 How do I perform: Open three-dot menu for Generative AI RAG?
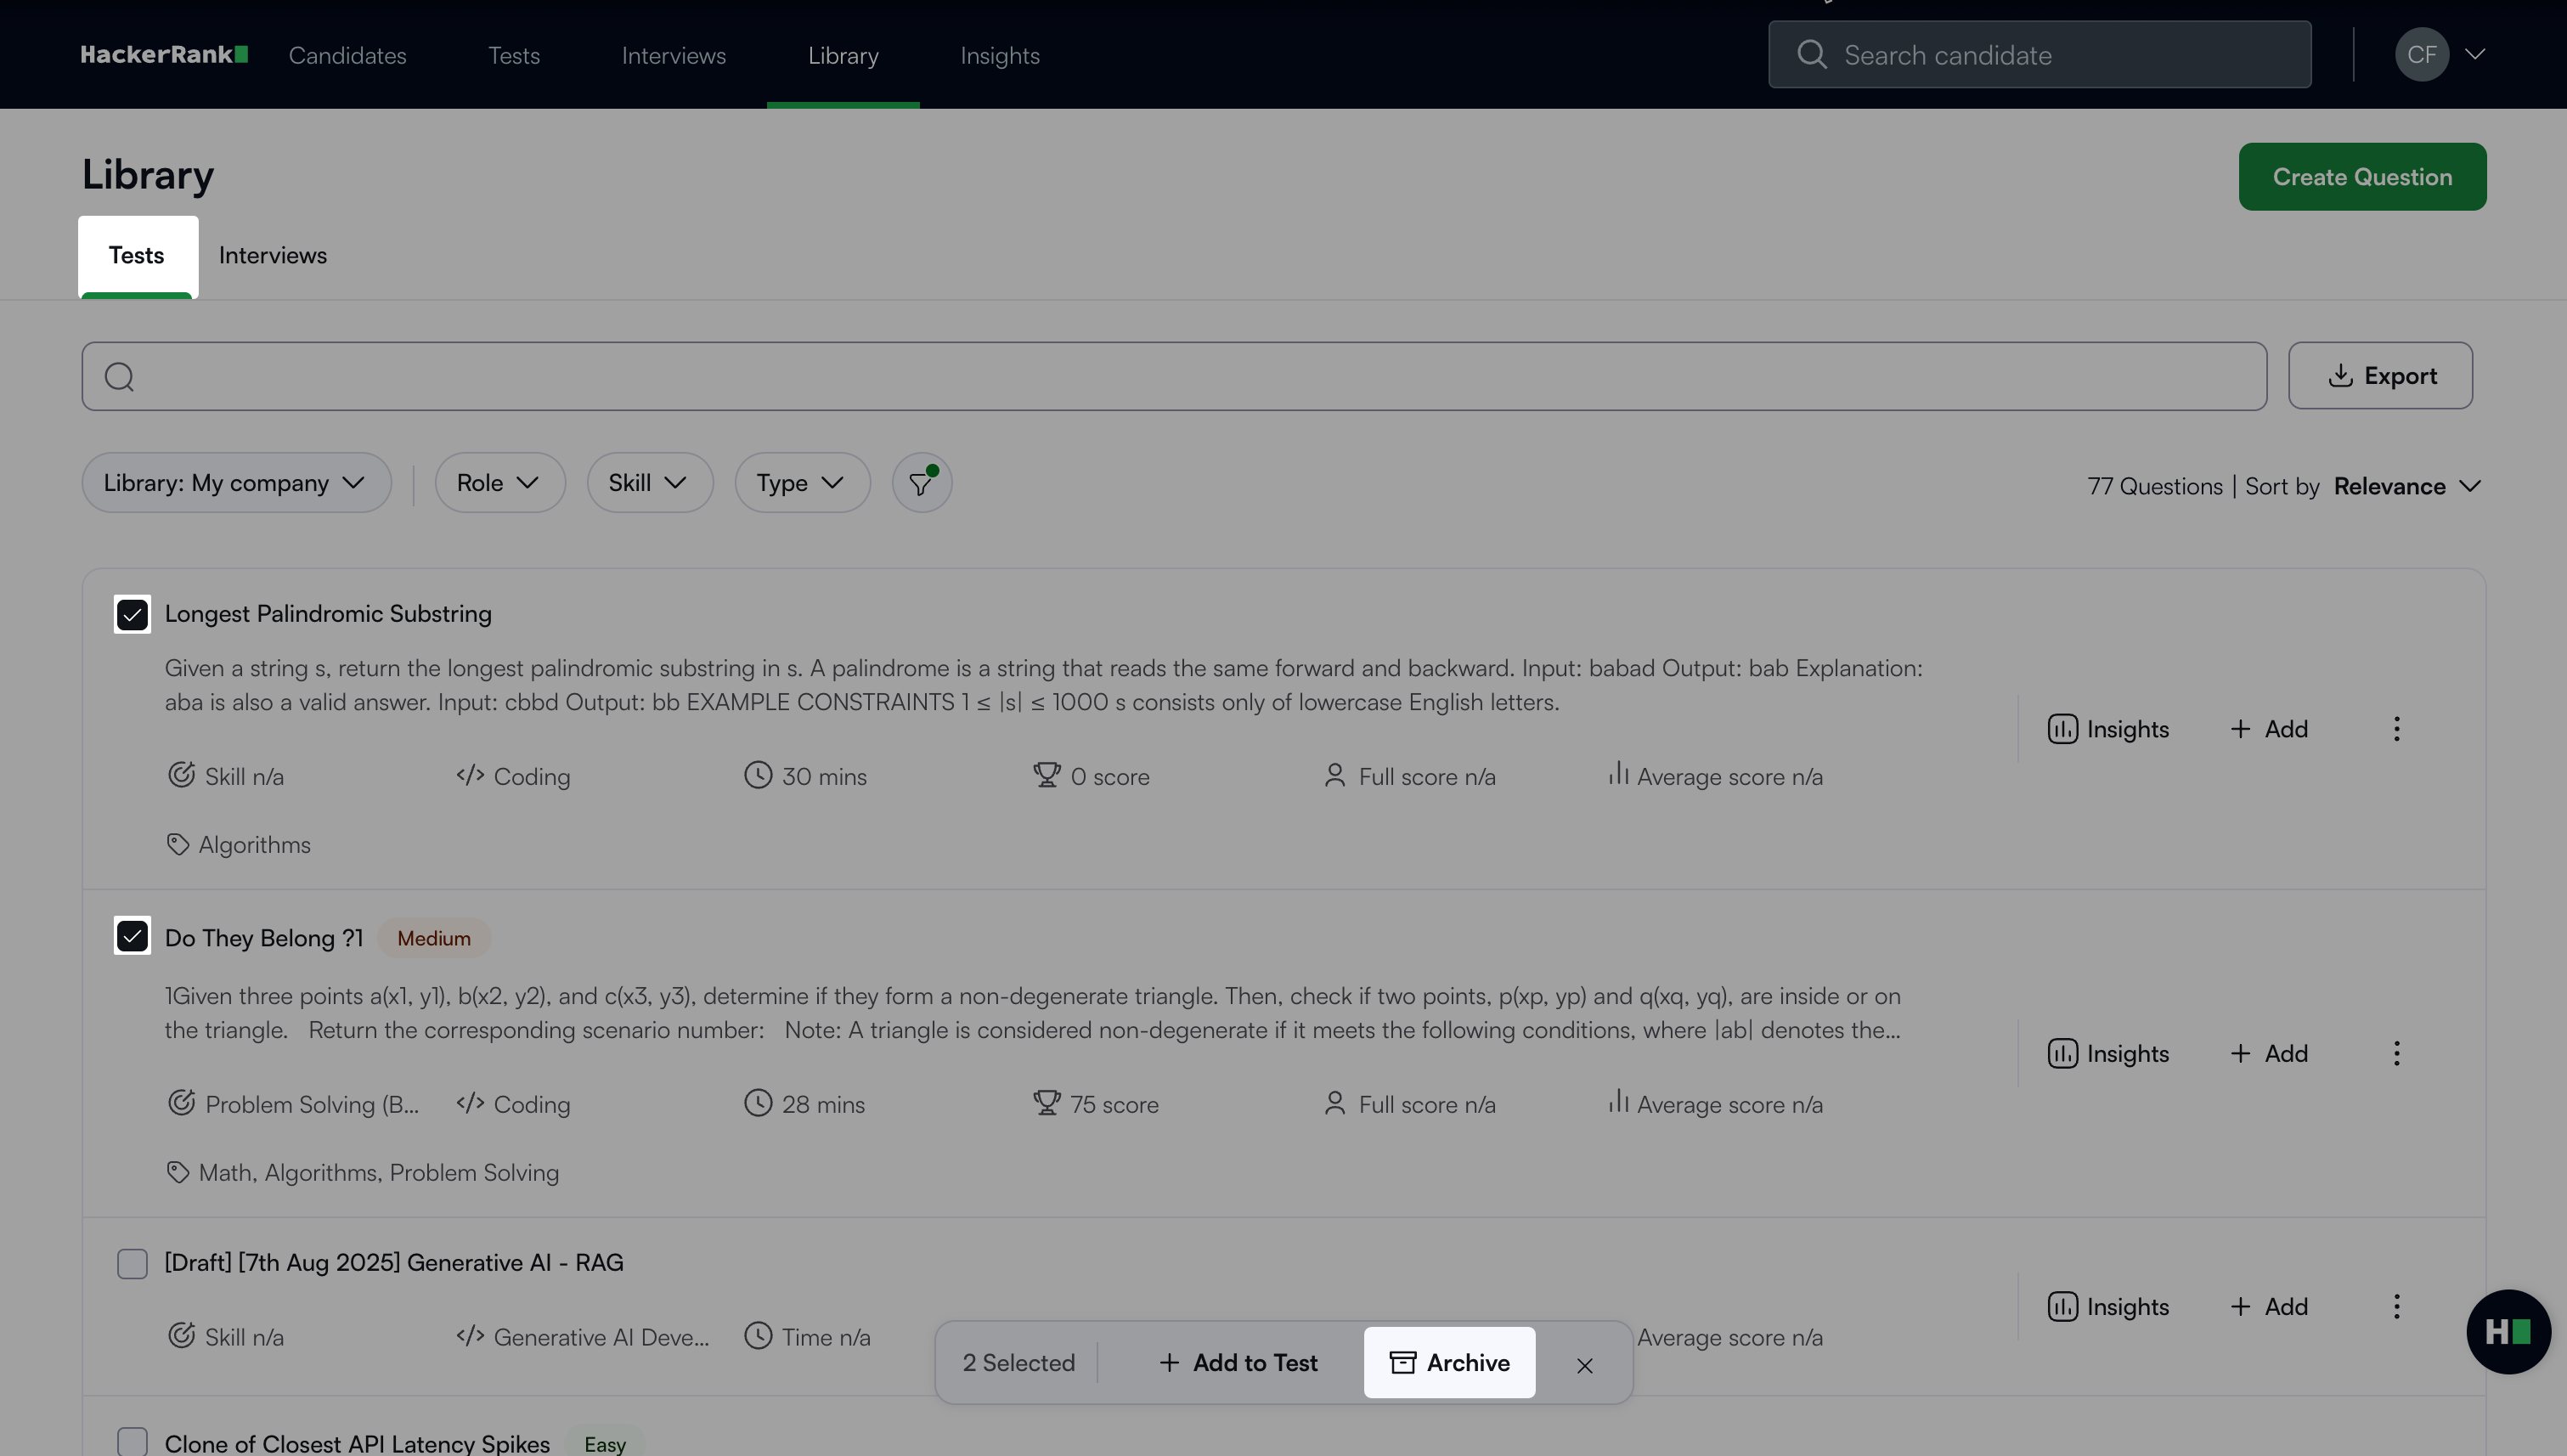[2396, 1306]
